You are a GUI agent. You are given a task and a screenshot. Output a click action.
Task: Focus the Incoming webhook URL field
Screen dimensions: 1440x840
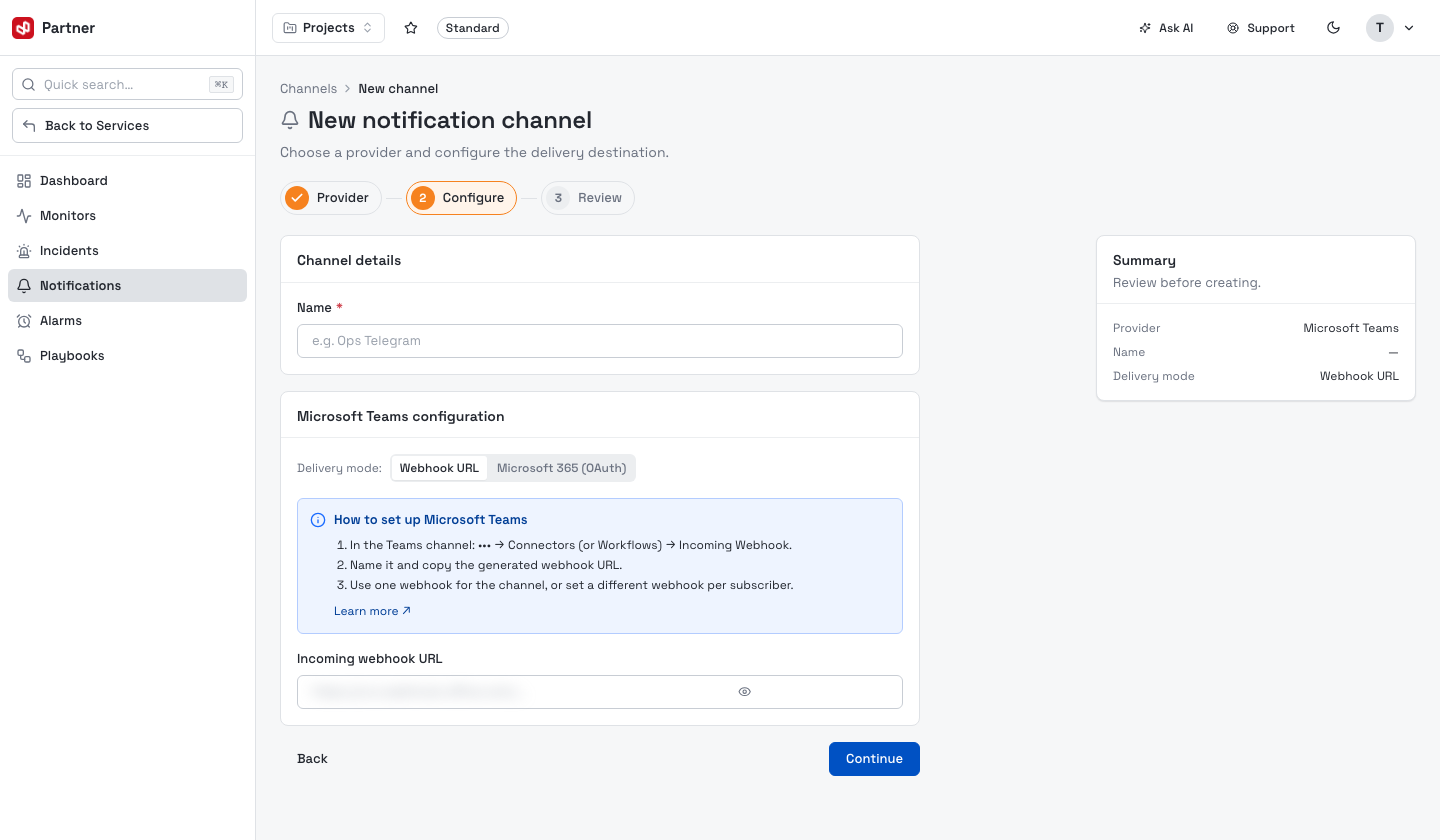pyautogui.click(x=600, y=692)
